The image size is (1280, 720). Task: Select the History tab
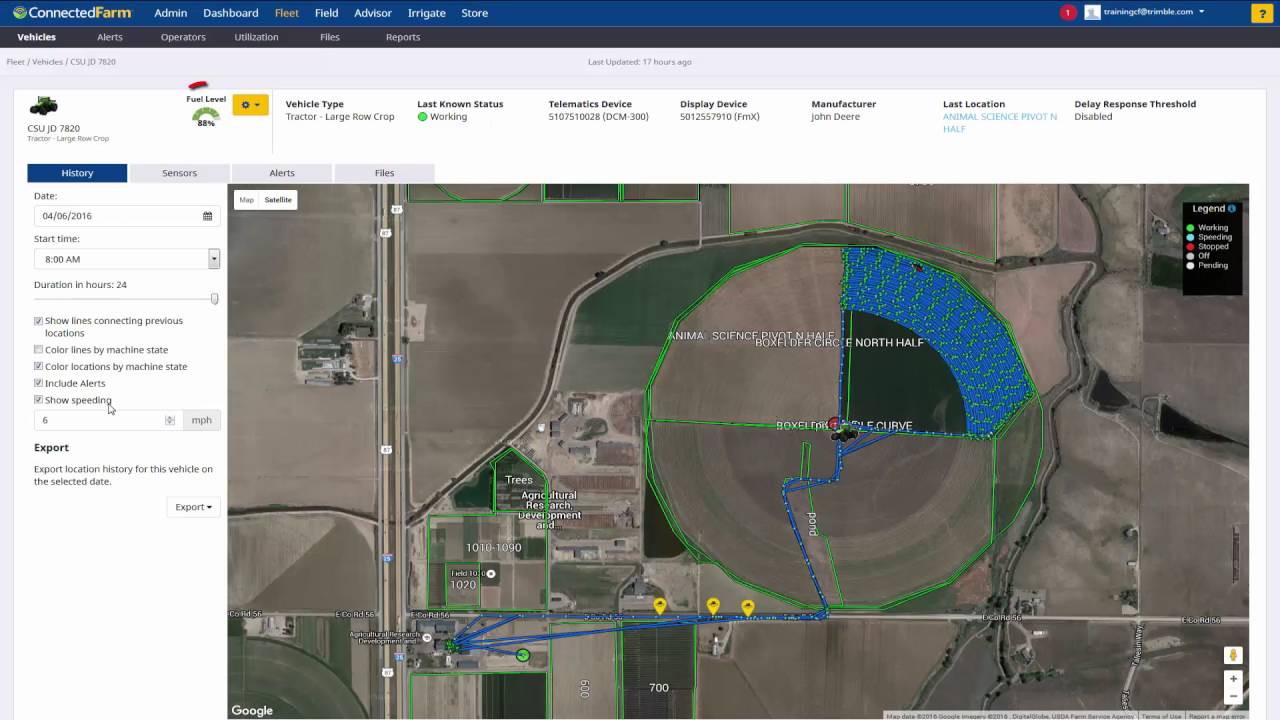[x=77, y=173]
